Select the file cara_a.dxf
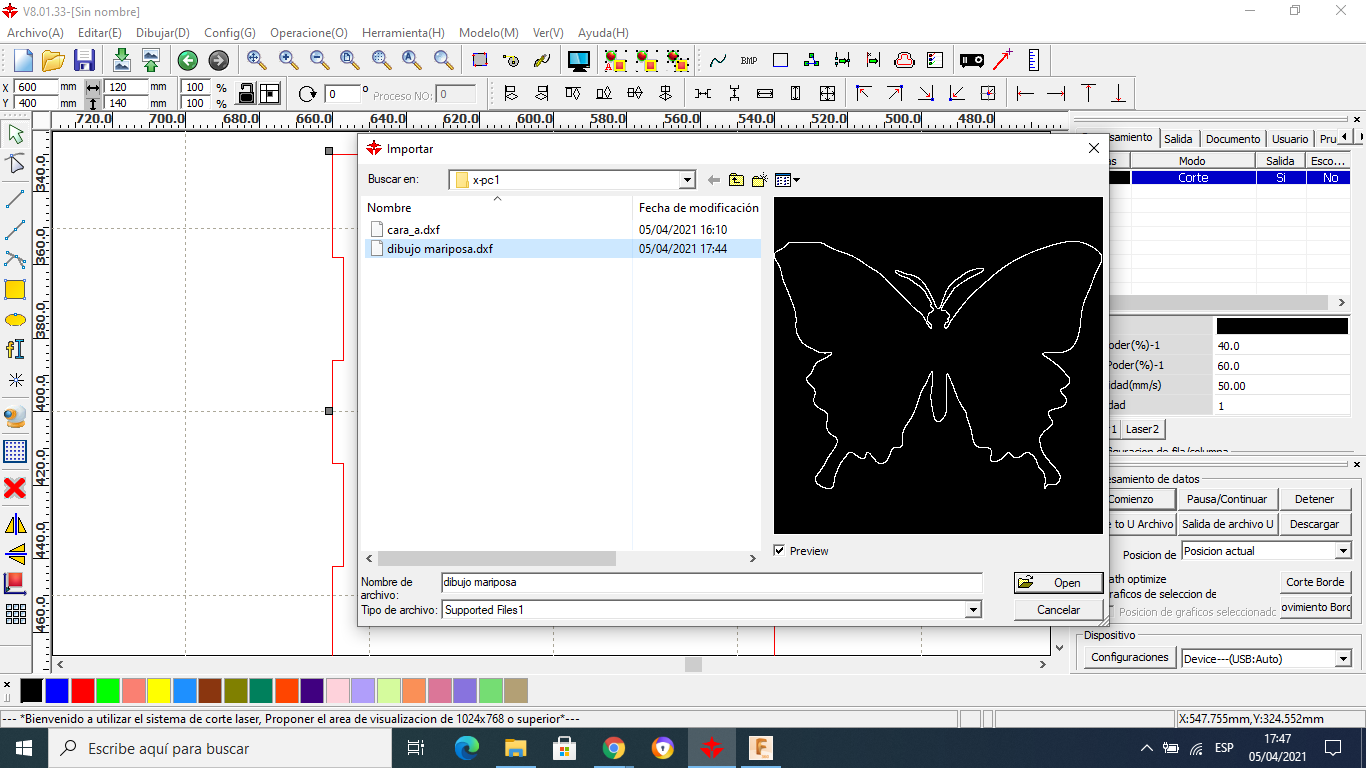The width and height of the screenshot is (1366, 768). pyautogui.click(x=413, y=230)
